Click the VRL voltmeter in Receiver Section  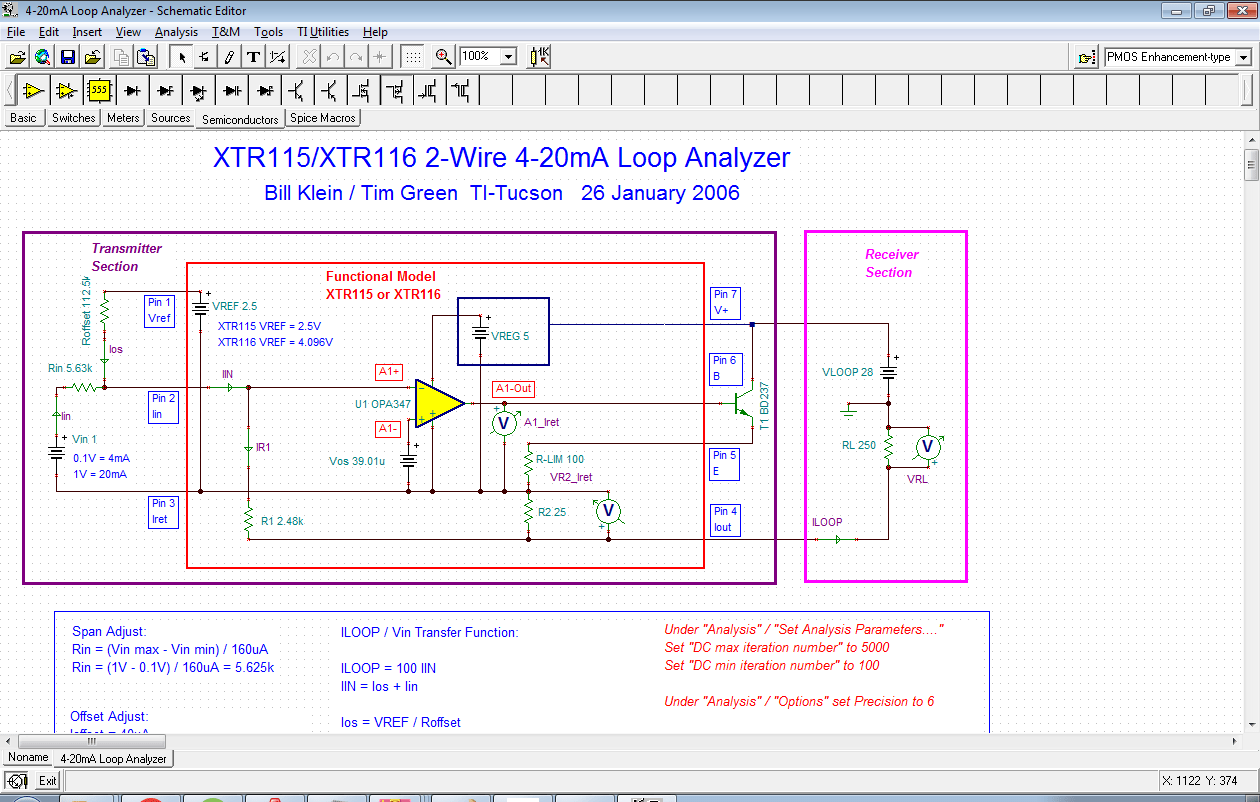(x=927, y=446)
